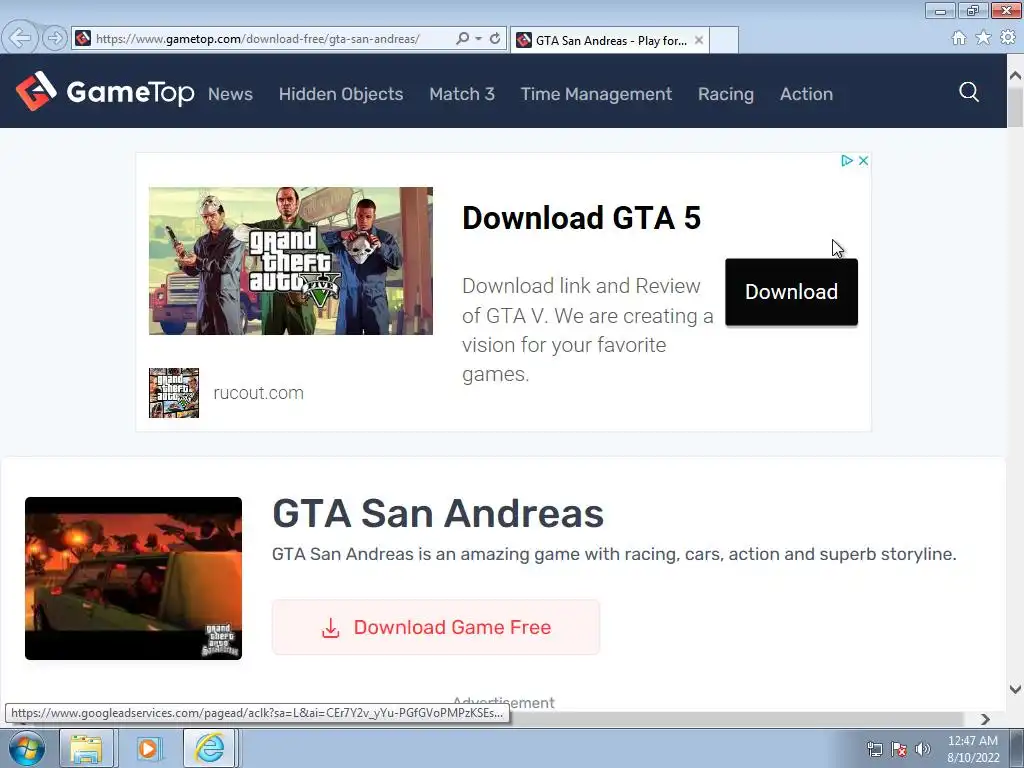The height and width of the screenshot is (768, 1024).
Task: Click the small GTA V icon beside rucout.com
Action: [174, 392]
